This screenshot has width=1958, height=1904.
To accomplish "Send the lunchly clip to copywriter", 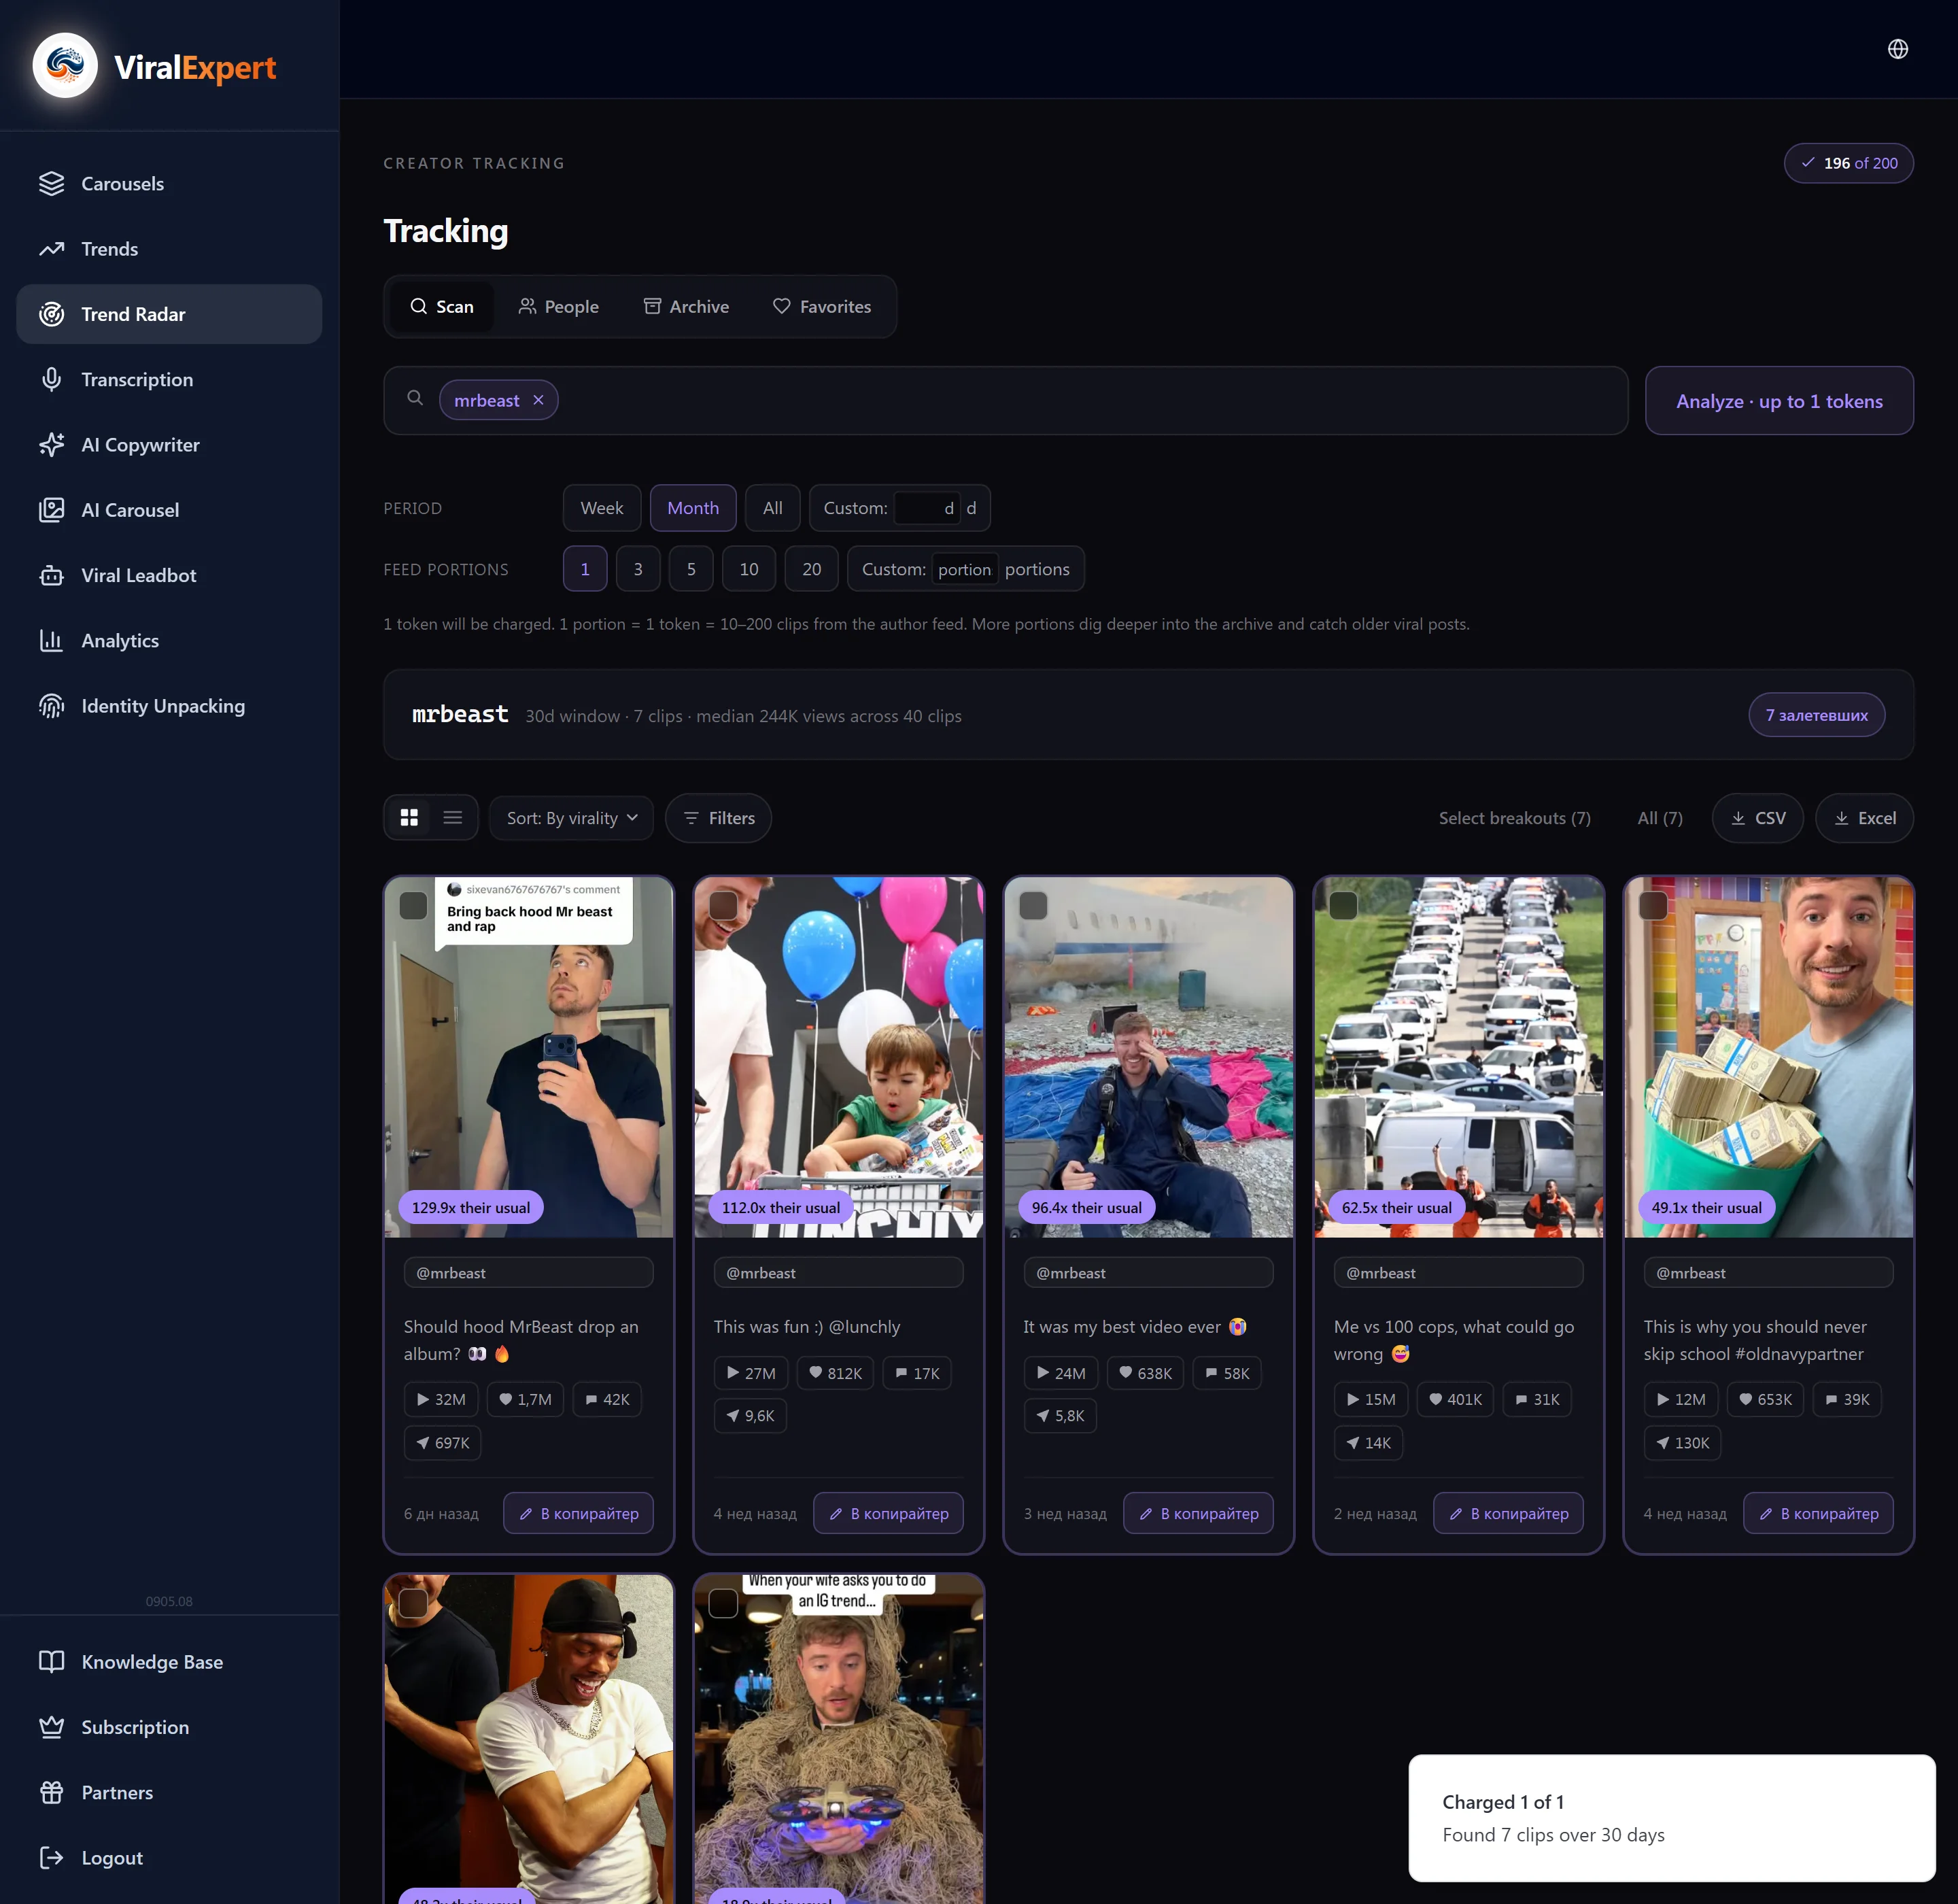I will (889, 1514).
